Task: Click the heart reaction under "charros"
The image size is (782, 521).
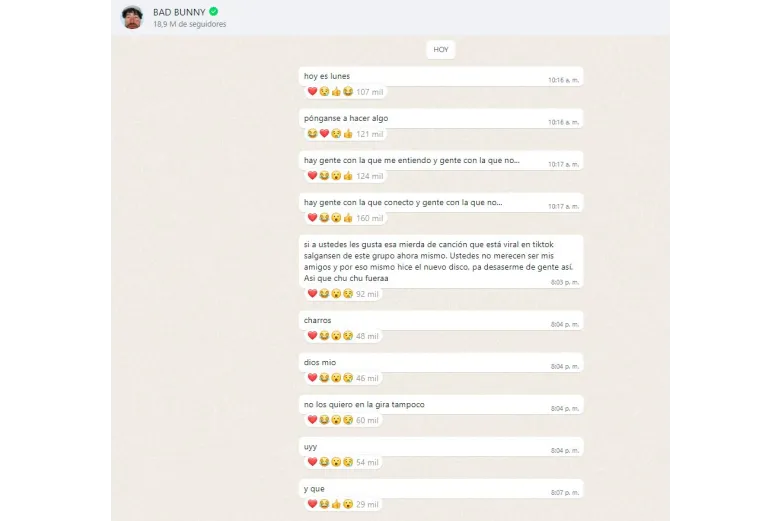Action: (312, 336)
